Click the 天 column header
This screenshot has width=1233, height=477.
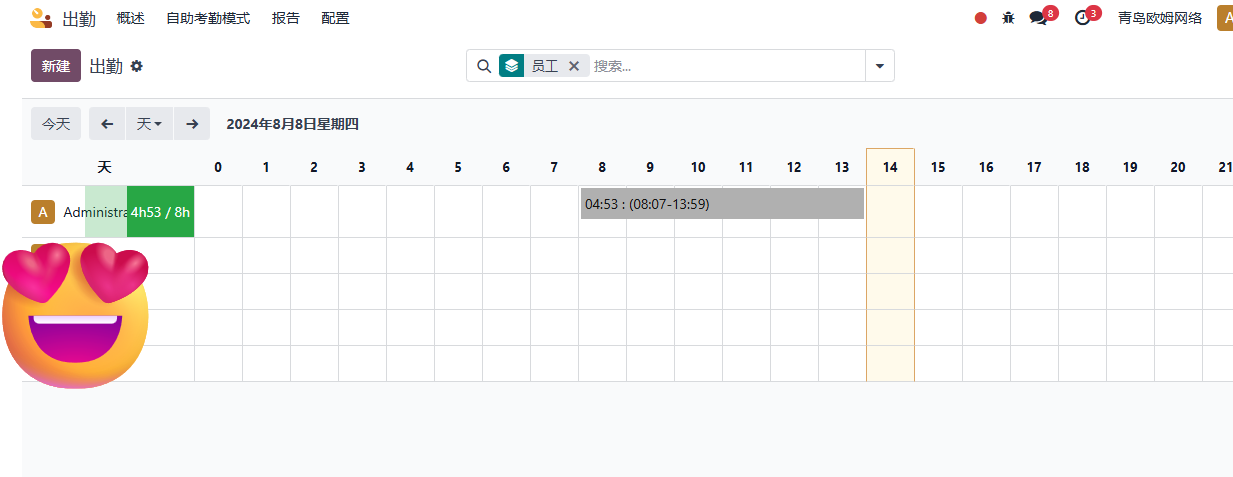pyautogui.click(x=104, y=167)
